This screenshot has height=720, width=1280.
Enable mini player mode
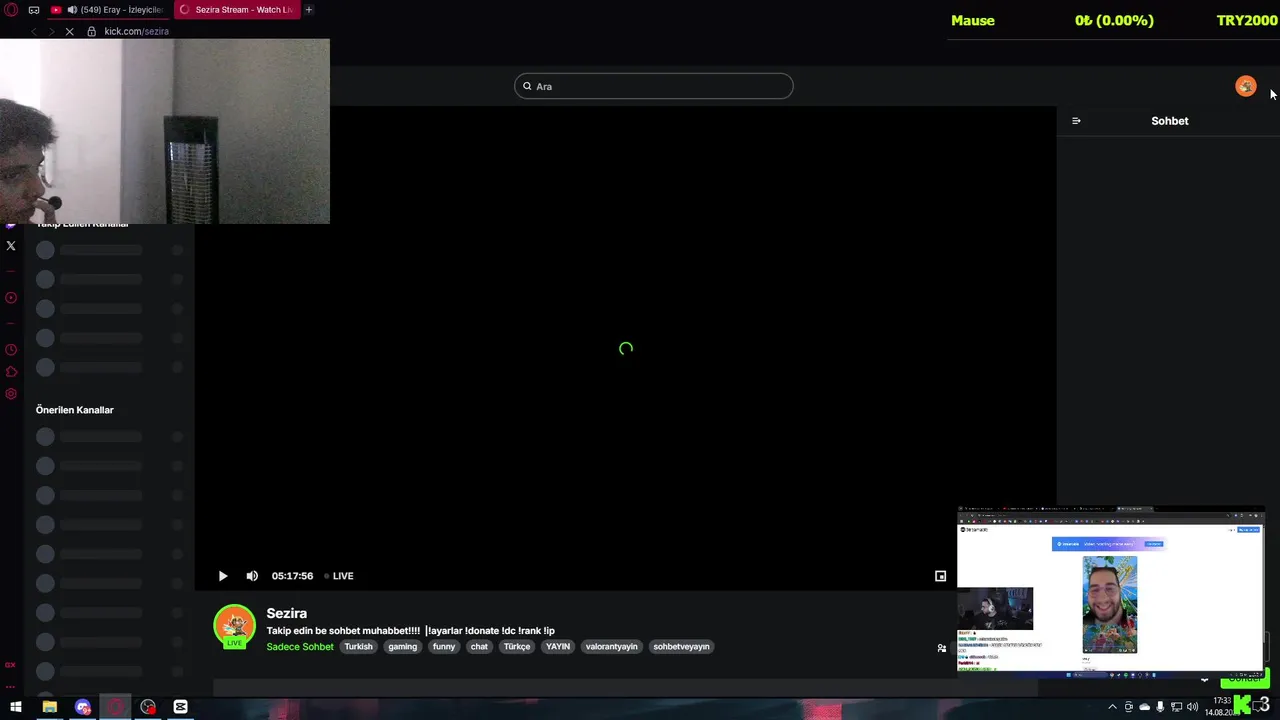point(940,576)
